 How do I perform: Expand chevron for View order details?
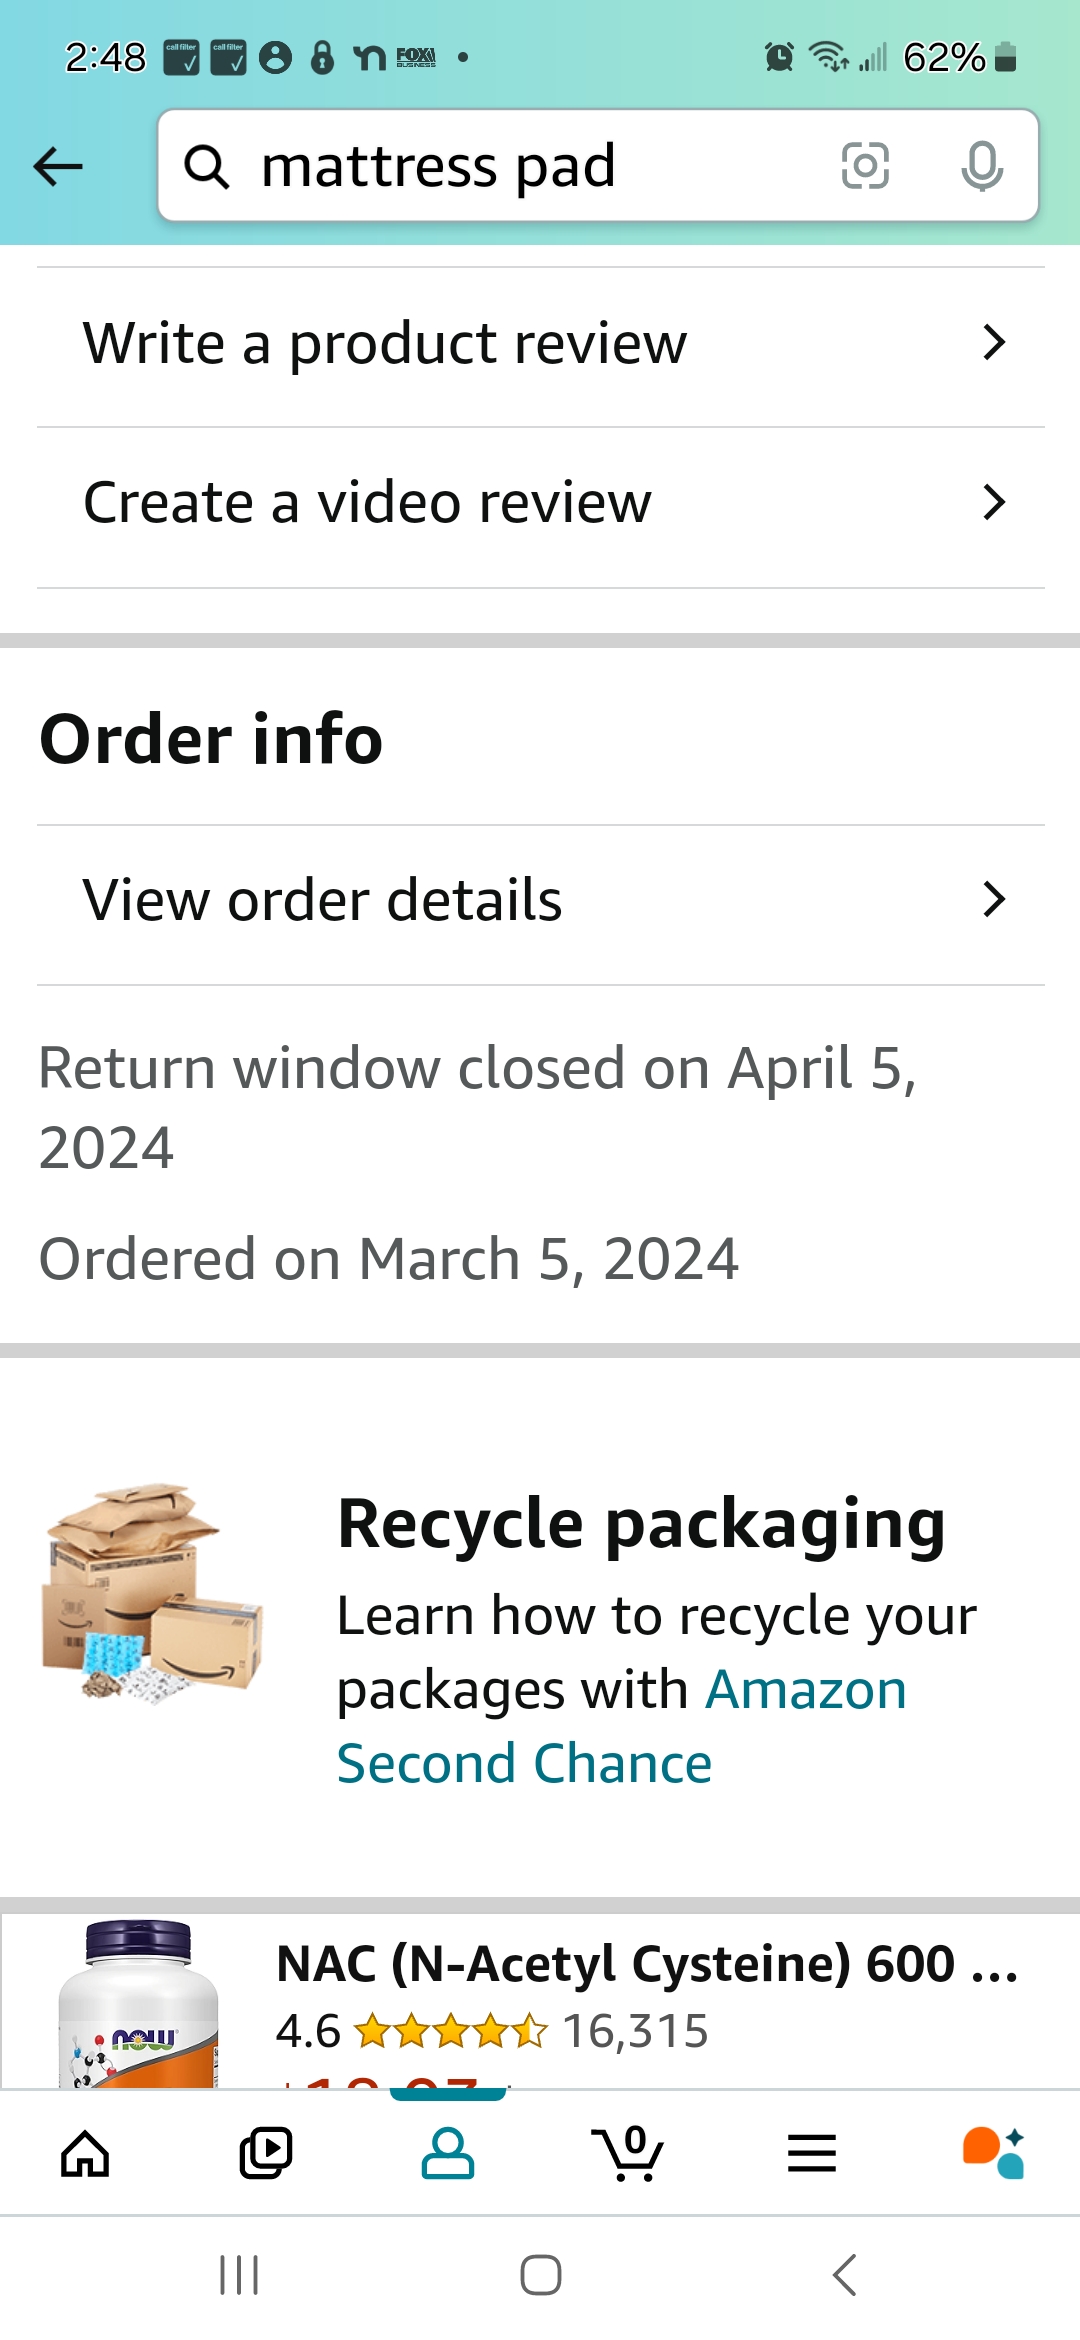[993, 900]
